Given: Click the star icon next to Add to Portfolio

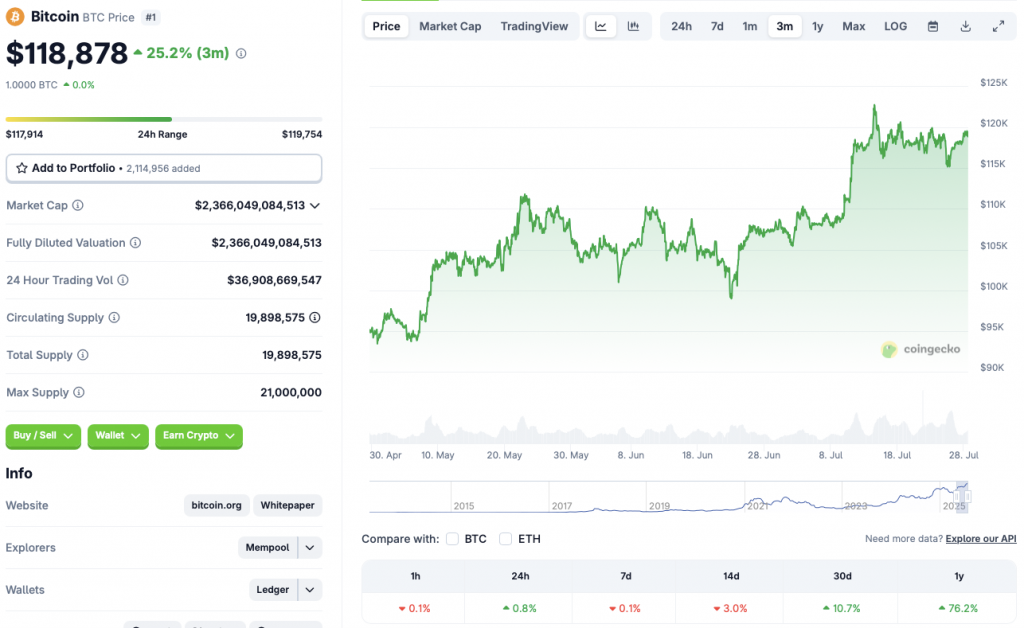Looking at the screenshot, I should coord(20,168).
